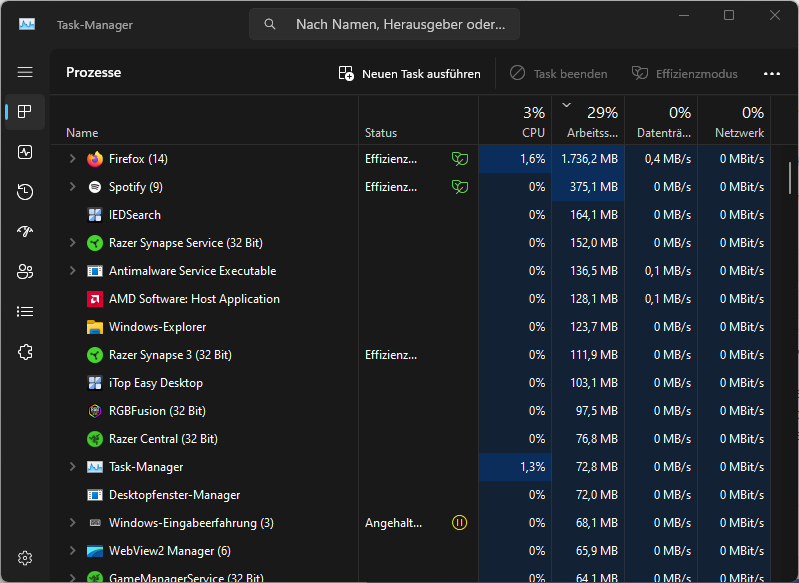The width and height of the screenshot is (799, 583).
Task: Click the Spotify process icon
Action: pyautogui.click(x=95, y=187)
